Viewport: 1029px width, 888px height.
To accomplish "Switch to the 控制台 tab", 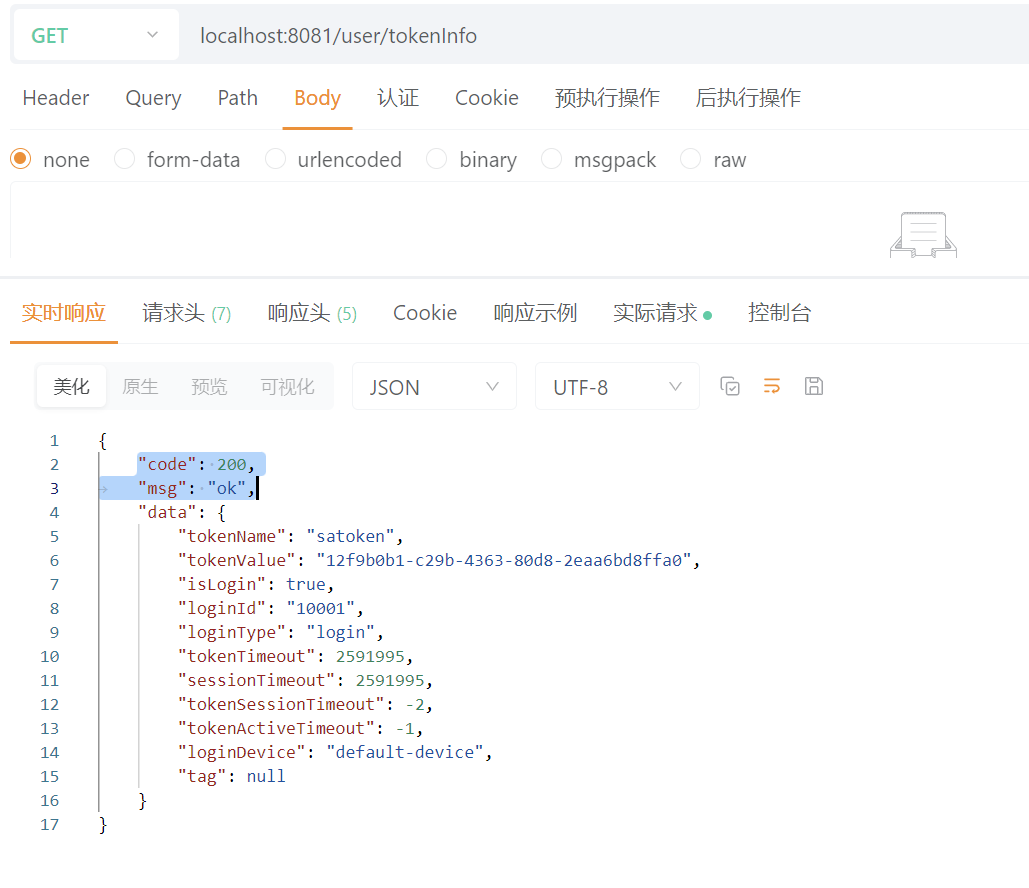I will 779,313.
